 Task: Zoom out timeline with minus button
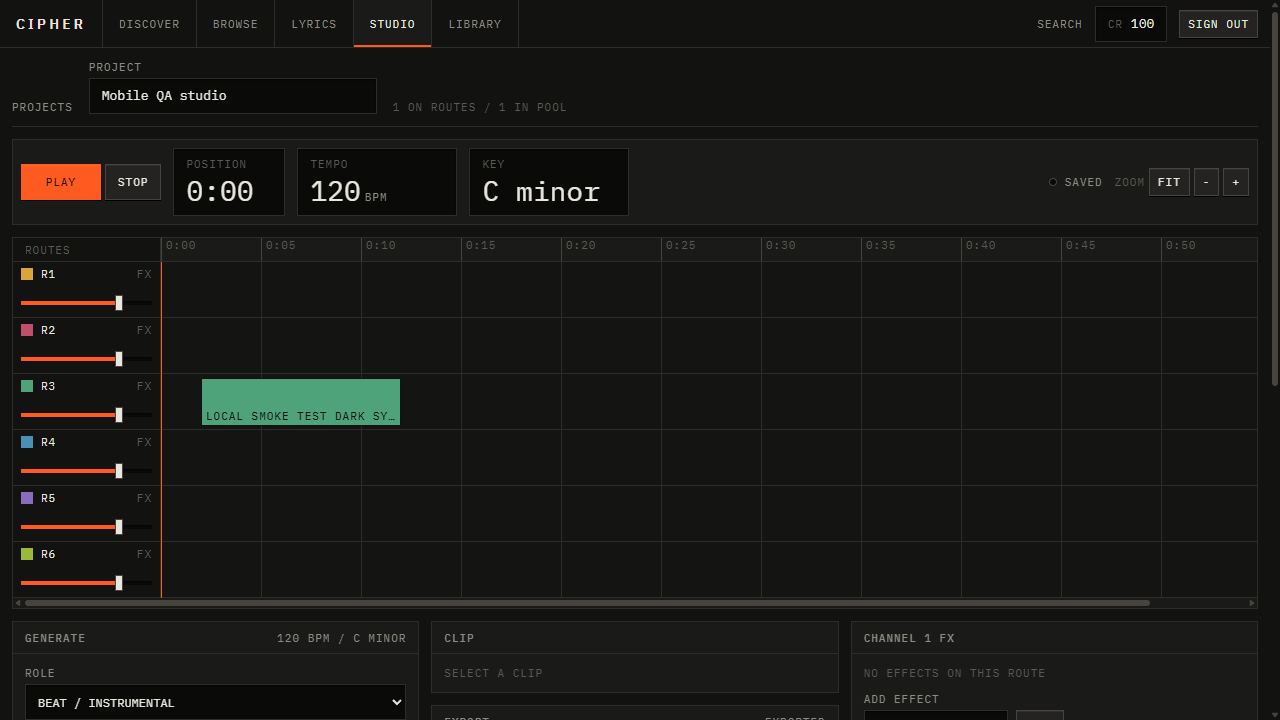(1206, 182)
